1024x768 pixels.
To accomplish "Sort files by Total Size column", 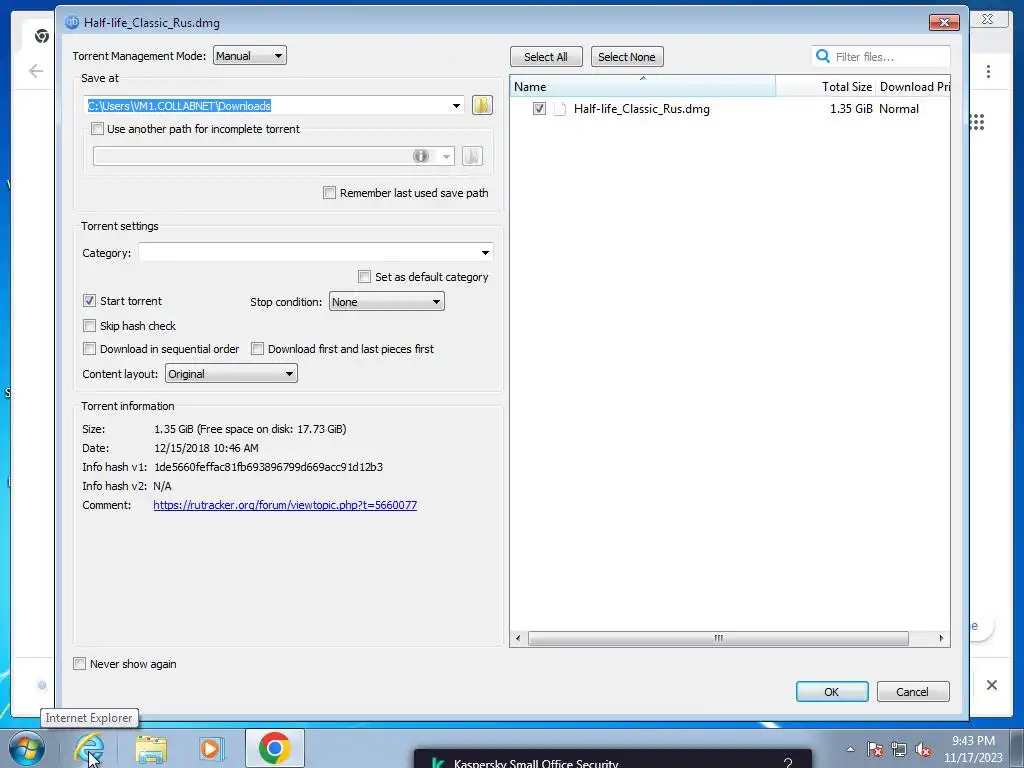I will 825,86.
